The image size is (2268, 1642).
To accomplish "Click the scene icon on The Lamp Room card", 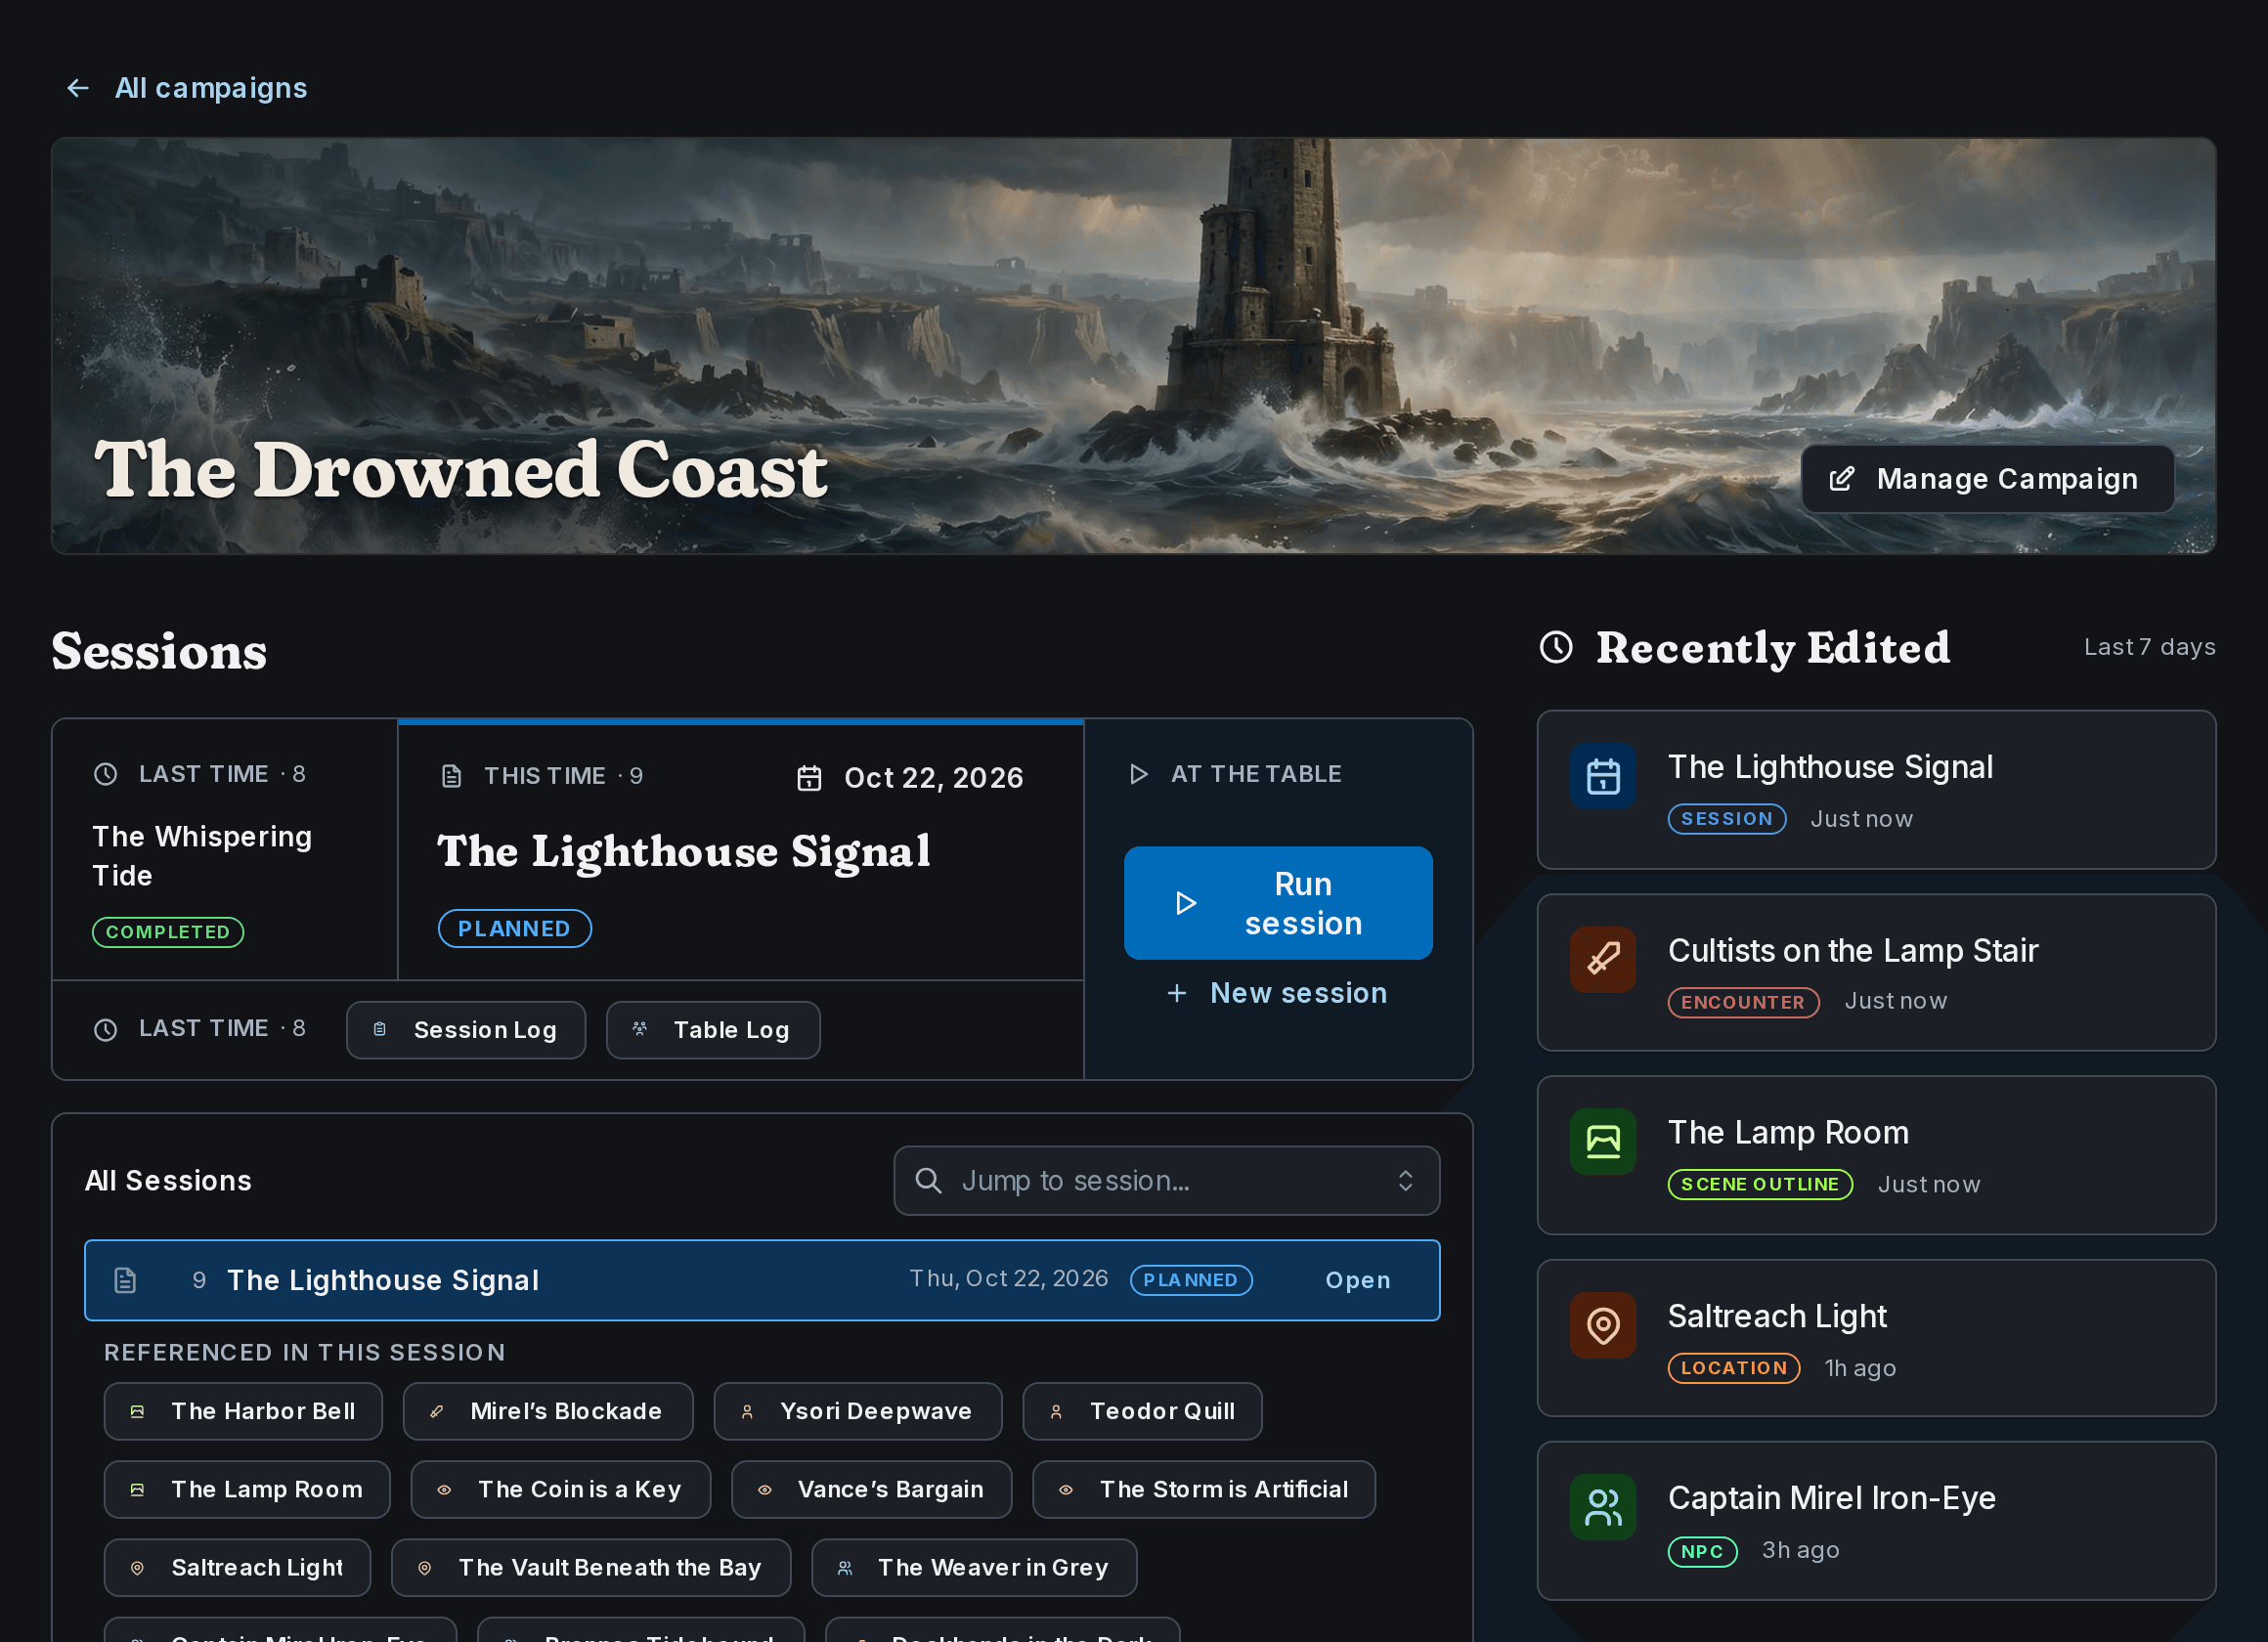I will coord(1603,1141).
